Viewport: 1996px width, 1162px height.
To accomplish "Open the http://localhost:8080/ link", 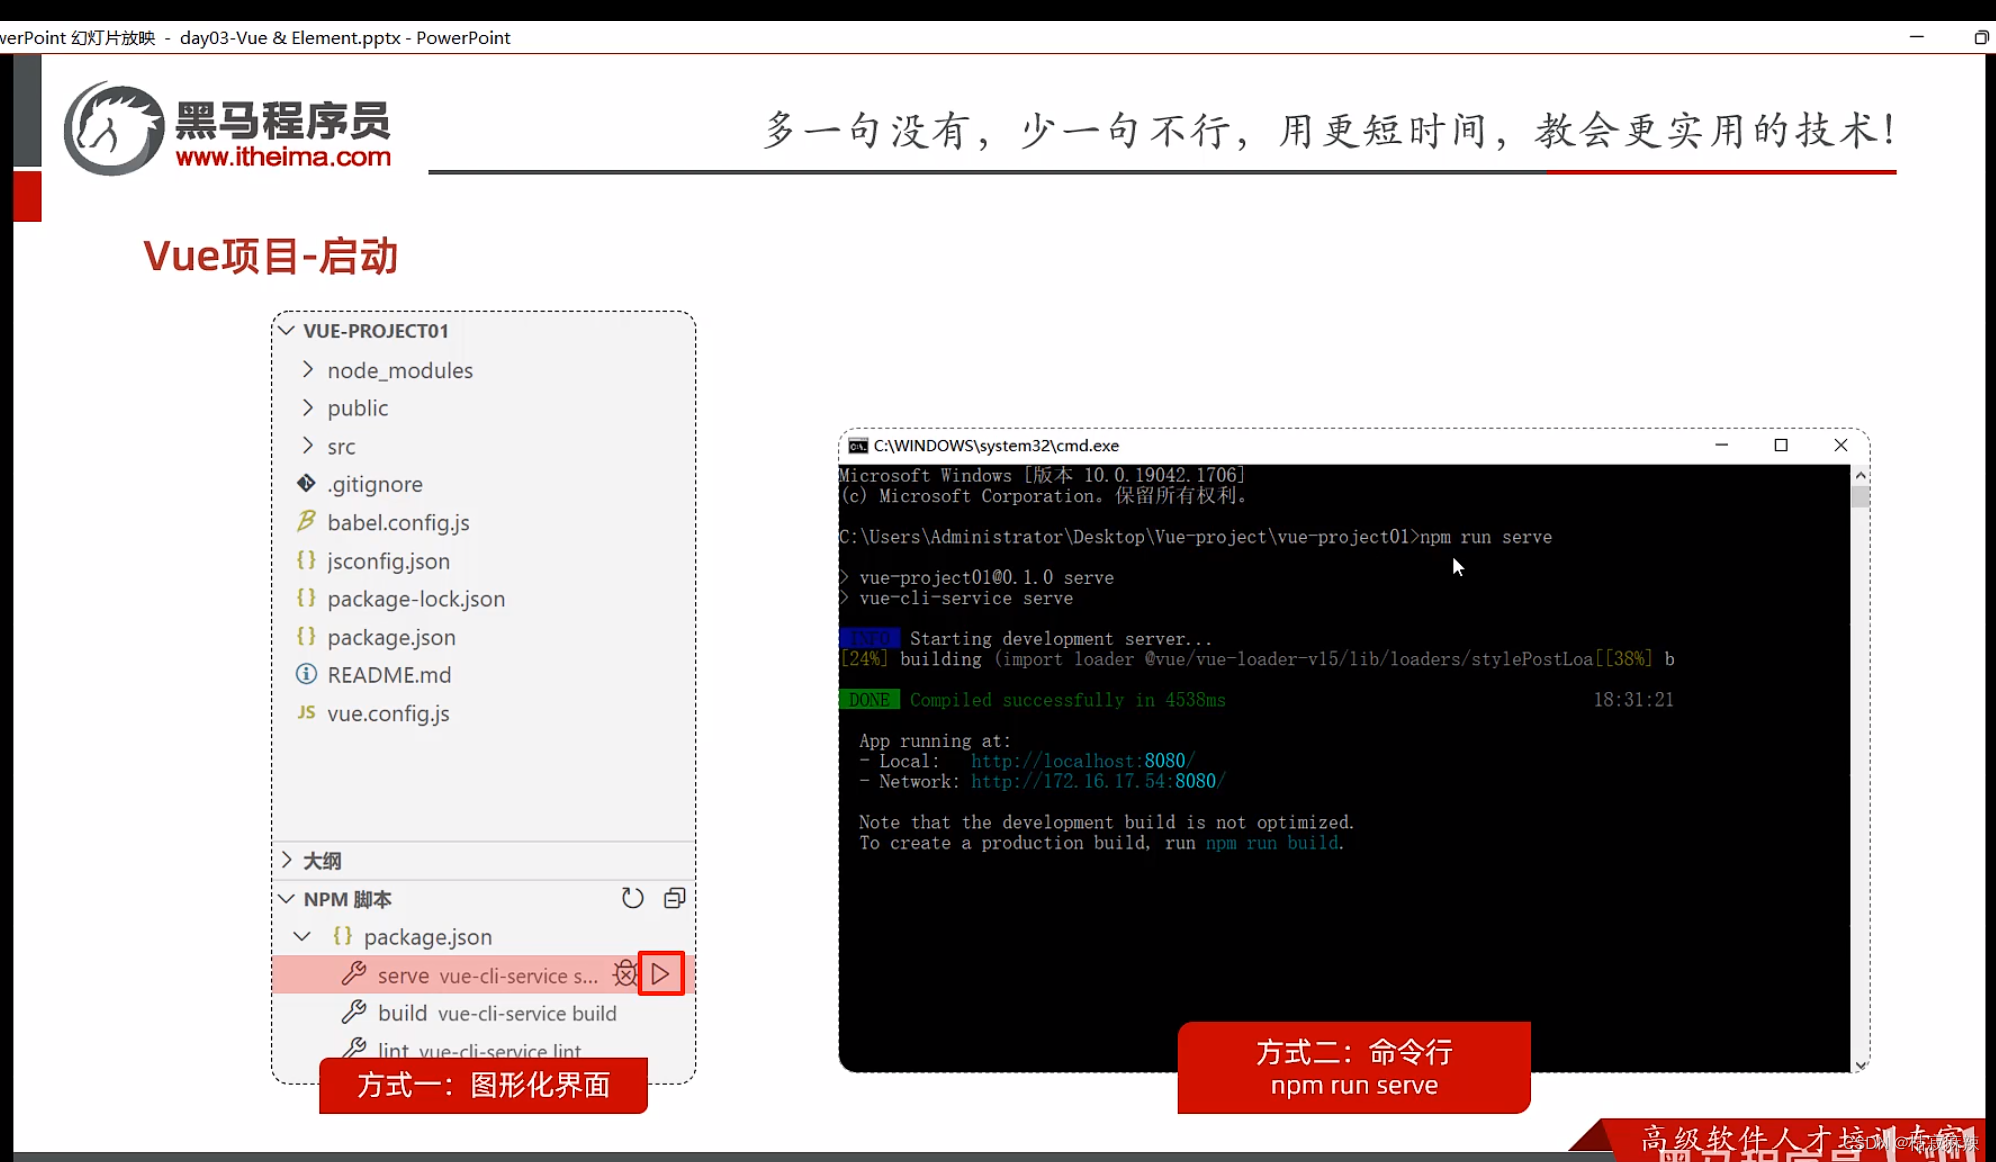I will [x=1081, y=760].
